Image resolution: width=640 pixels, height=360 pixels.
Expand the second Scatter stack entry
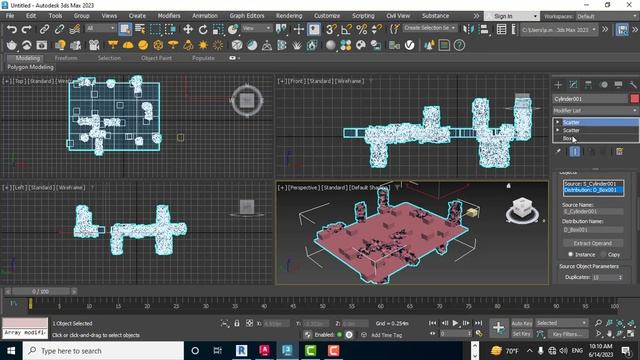coord(558,130)
